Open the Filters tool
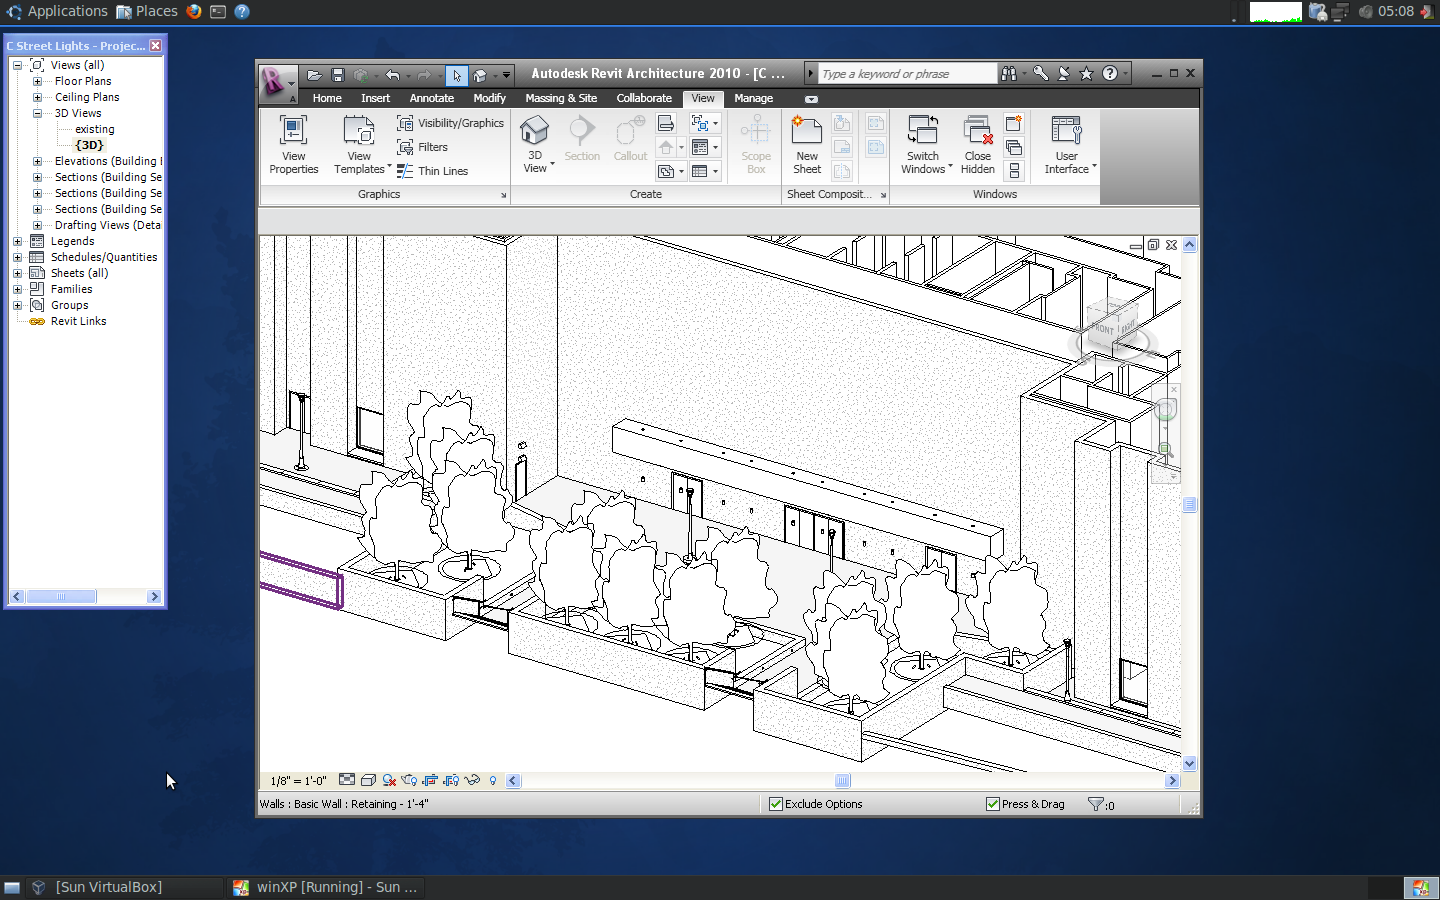 423,147
